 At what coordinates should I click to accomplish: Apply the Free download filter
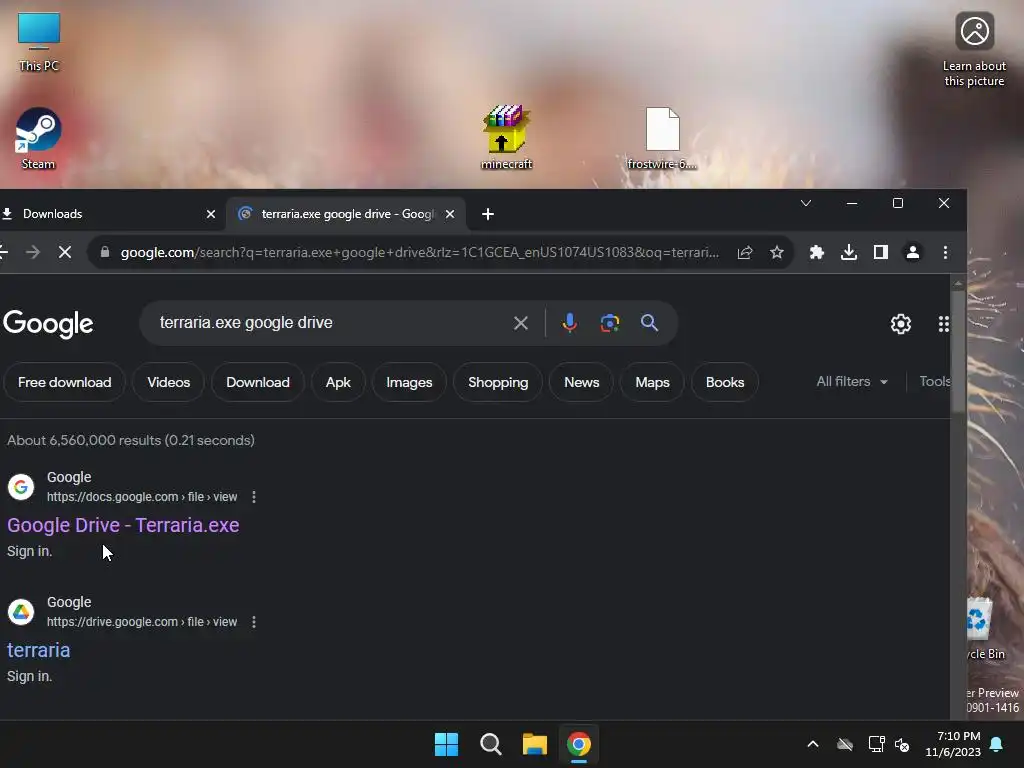tap(65, 382)
